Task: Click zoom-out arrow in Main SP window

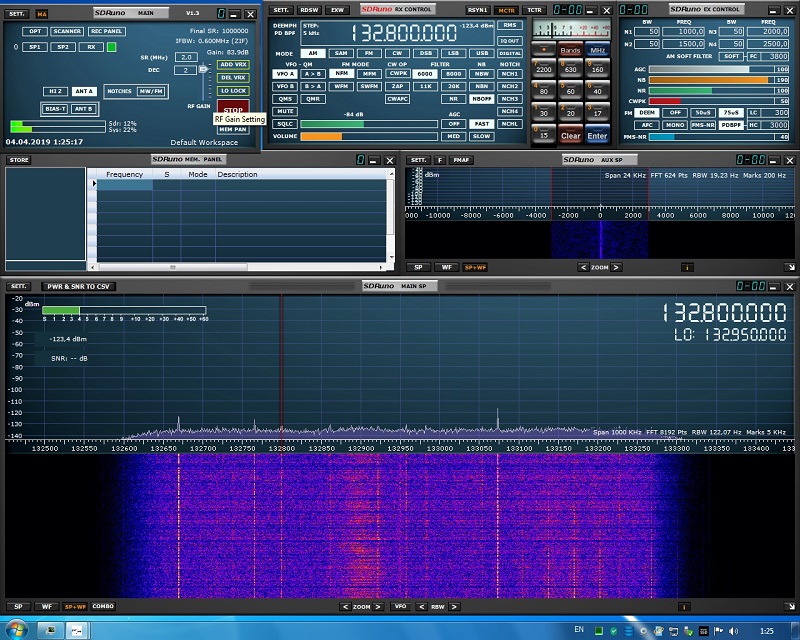Action: [345, 607]
